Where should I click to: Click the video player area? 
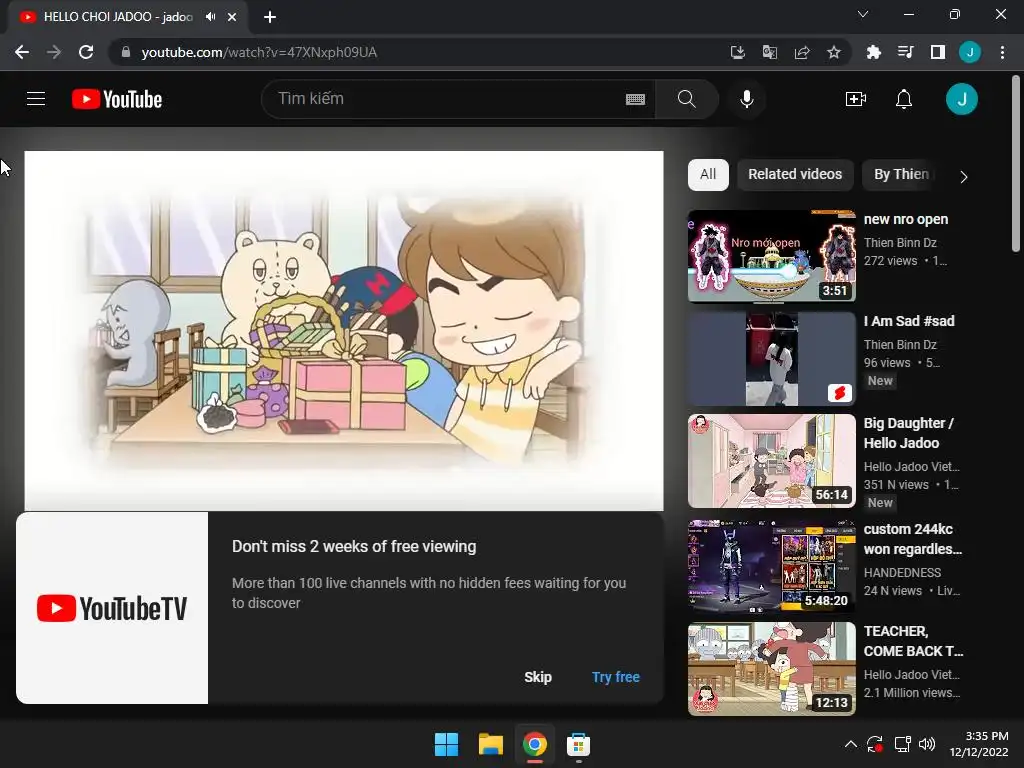(344, 330)
